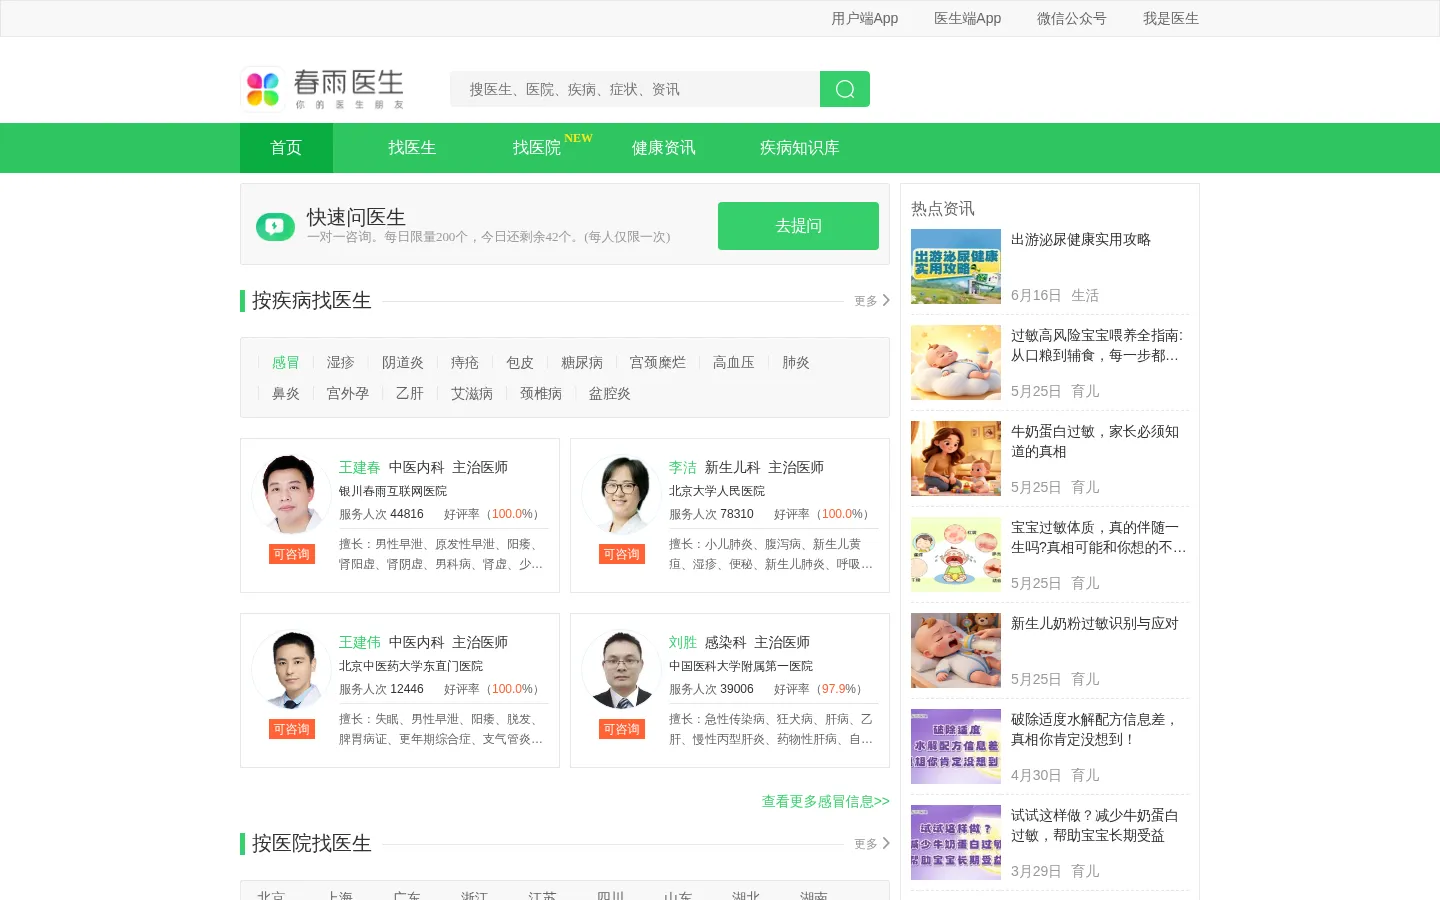
Task: Open thumbnail for 出游泌尿健康实用攻略 article
Action: click(x=956, y=266)
